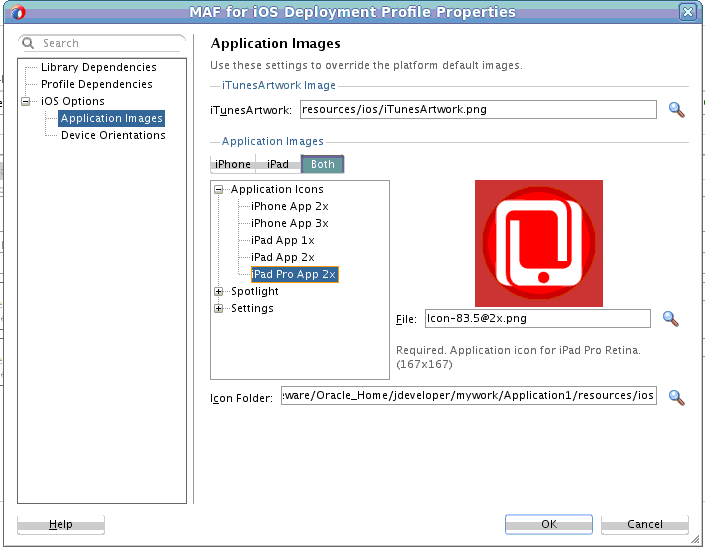
Task: Click browse magnifier next to File field
Action: click(670, 319)
